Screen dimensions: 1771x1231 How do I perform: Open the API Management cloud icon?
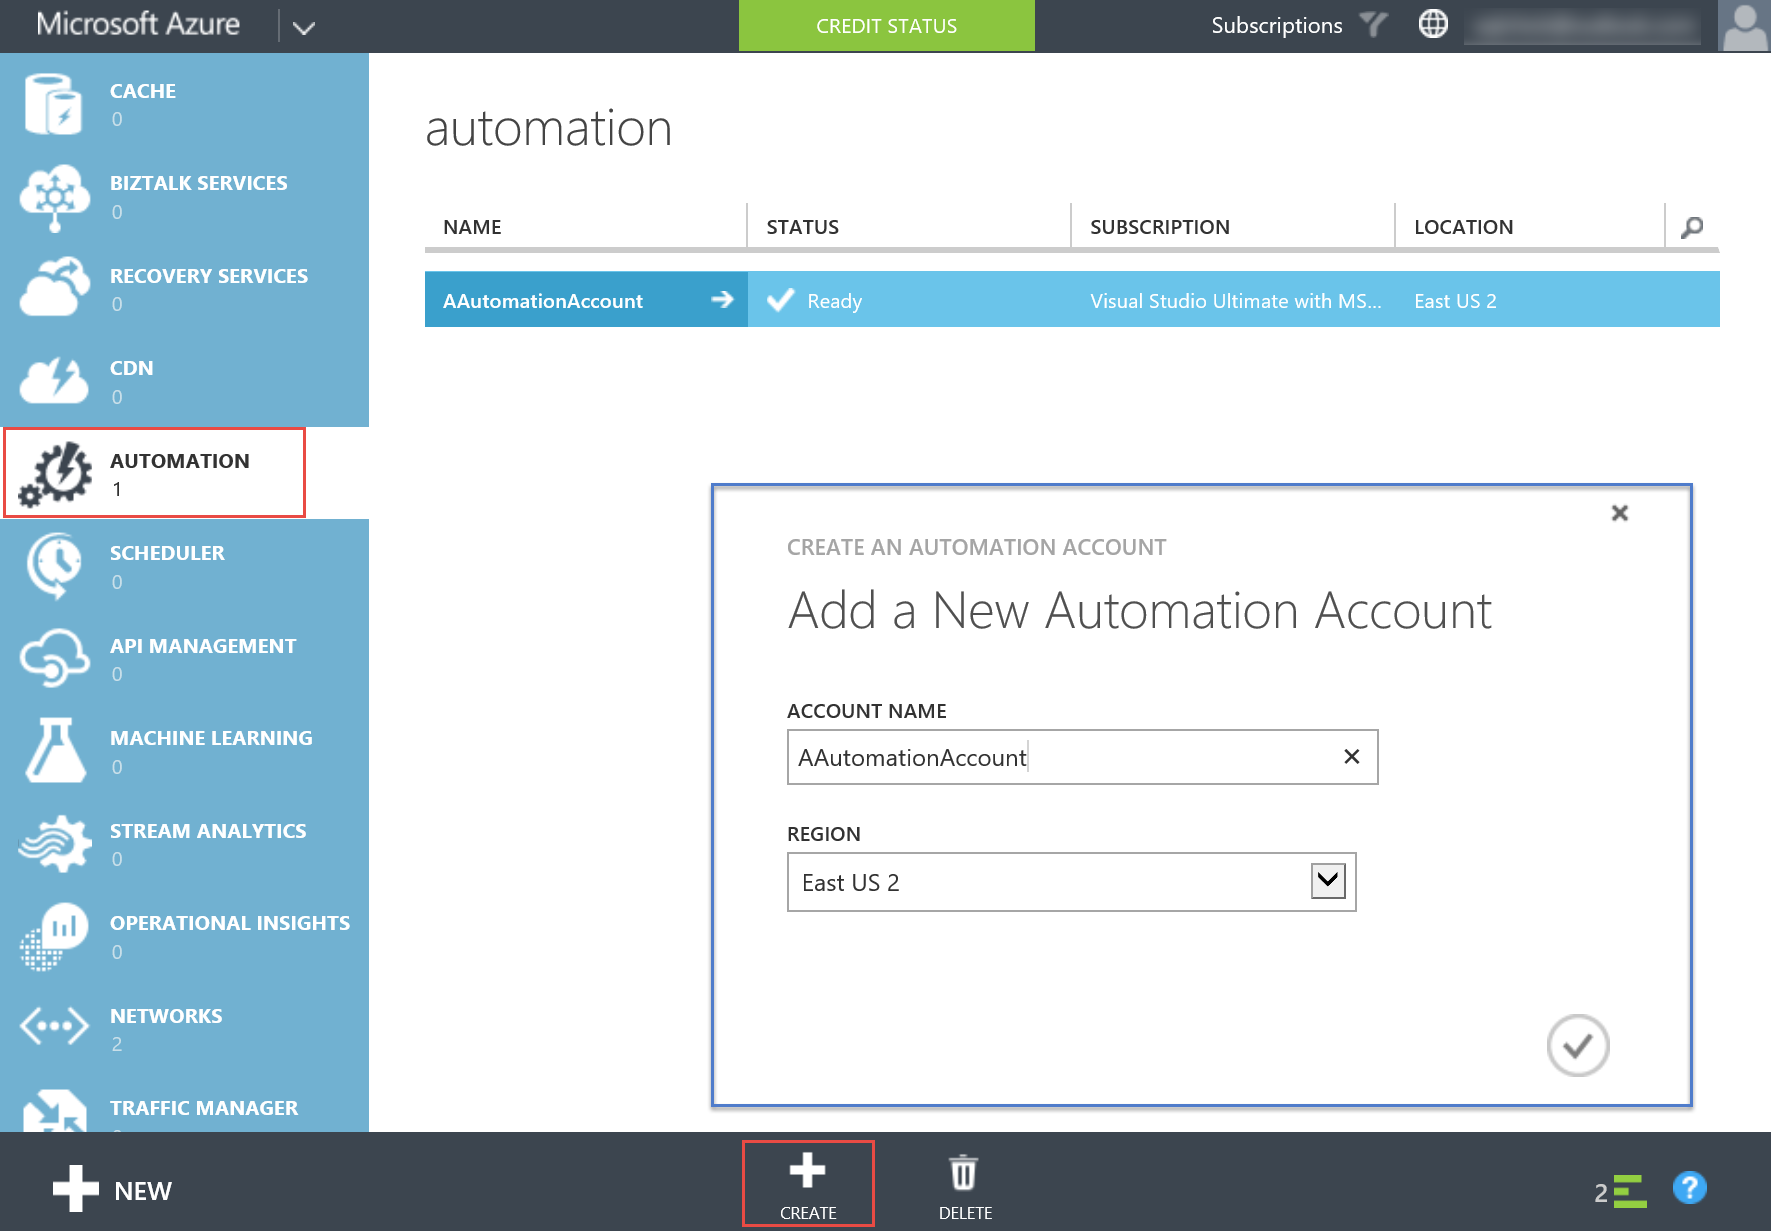[54, 658]
